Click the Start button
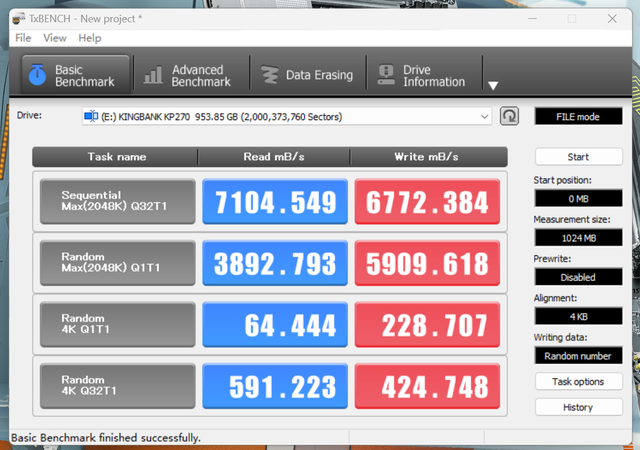 (x=578, y=157)
